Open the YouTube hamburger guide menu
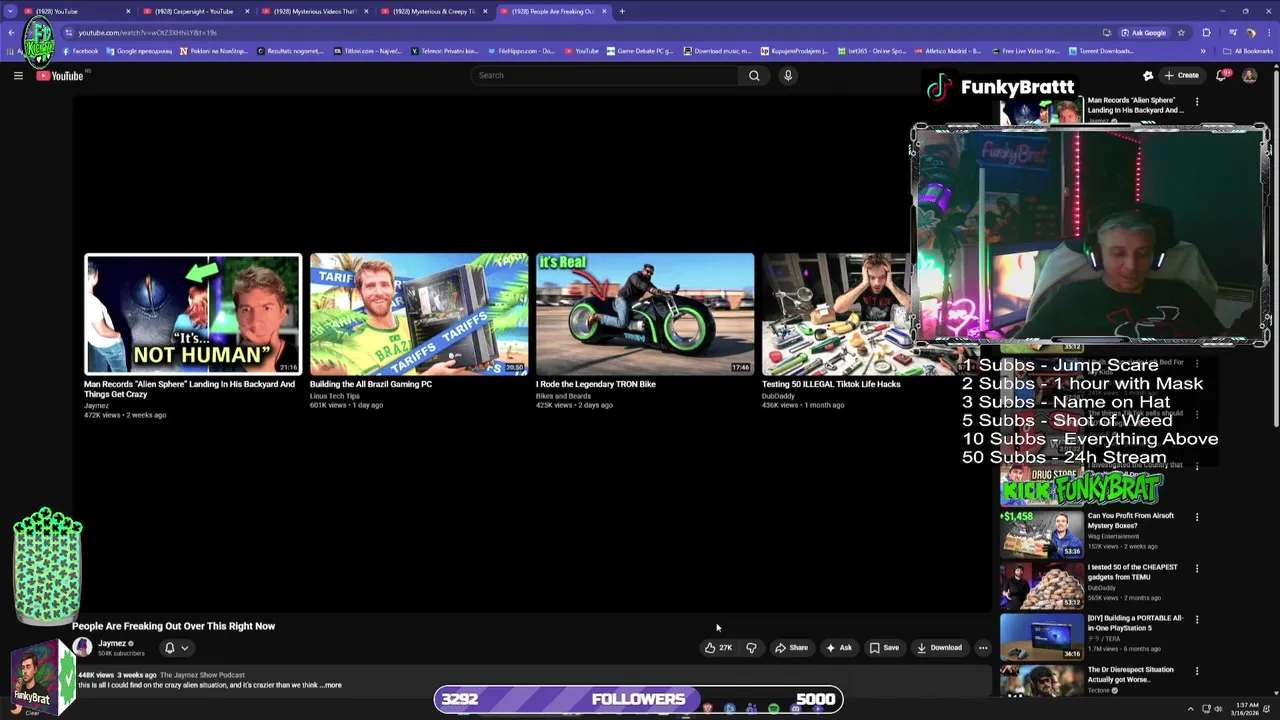This screenshot has height=720, width=1280. tap(18, 75)
